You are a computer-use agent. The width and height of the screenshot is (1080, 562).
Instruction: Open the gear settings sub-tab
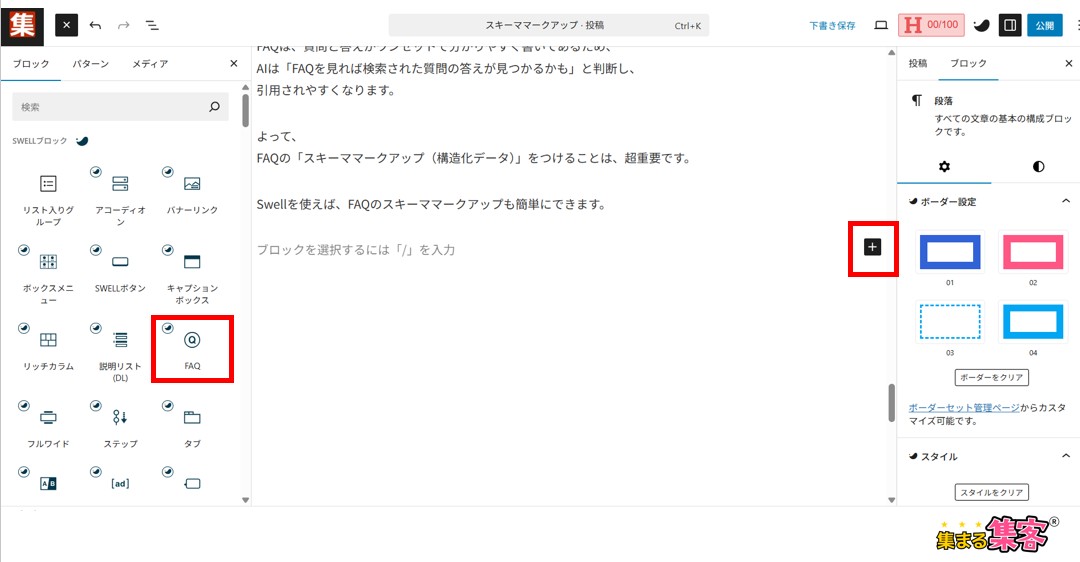click(x=944, y=167)
